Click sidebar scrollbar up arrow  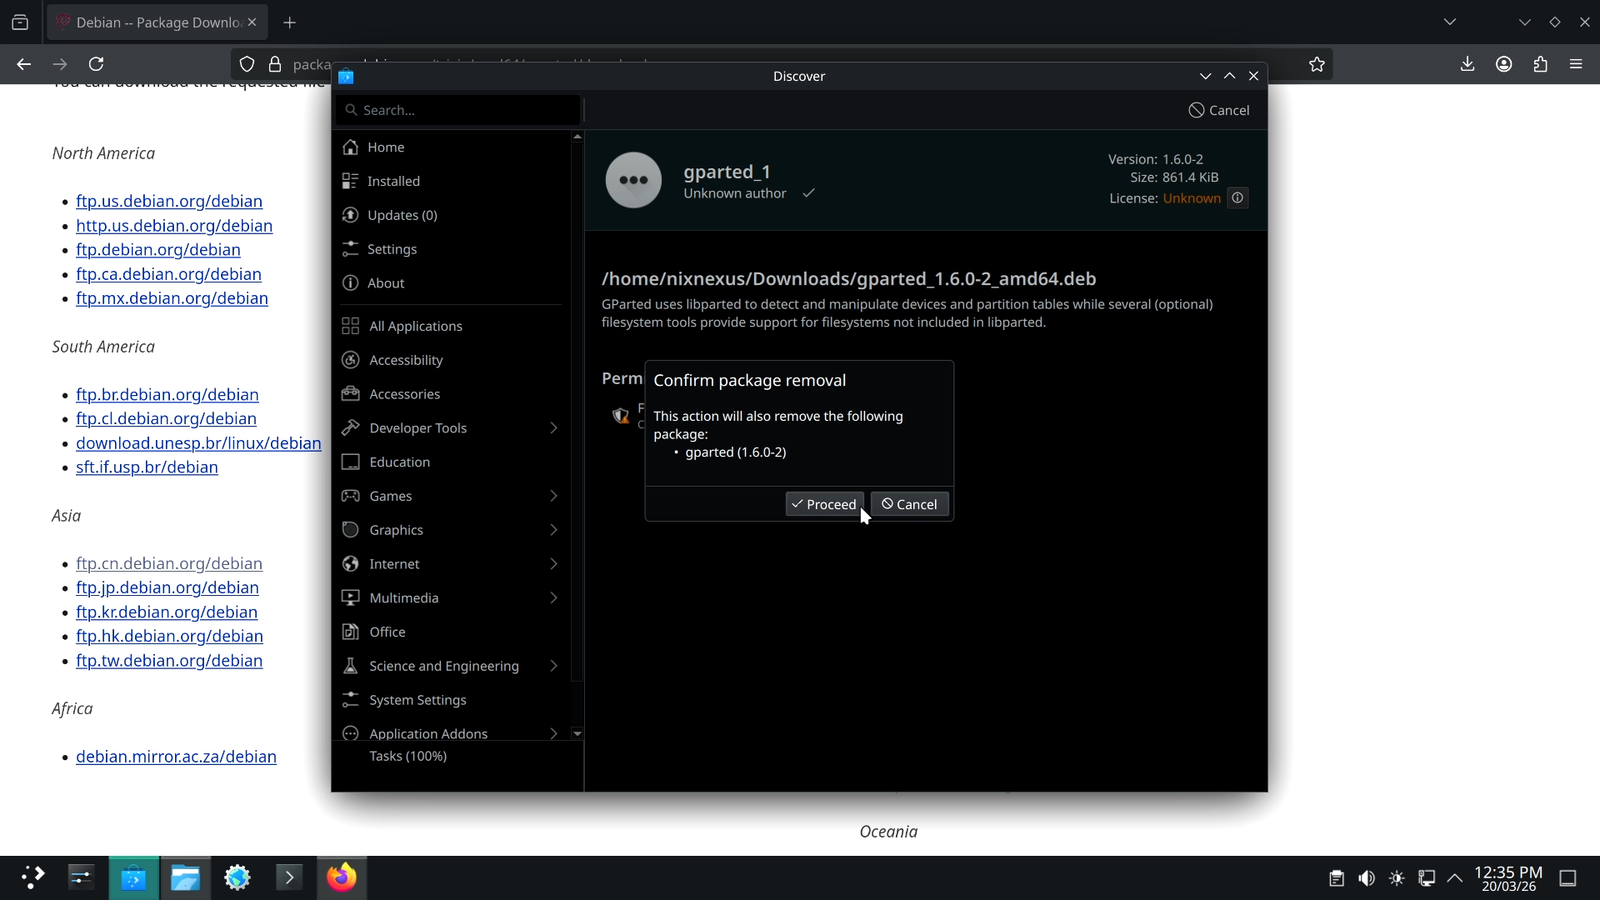pos(577,136)
